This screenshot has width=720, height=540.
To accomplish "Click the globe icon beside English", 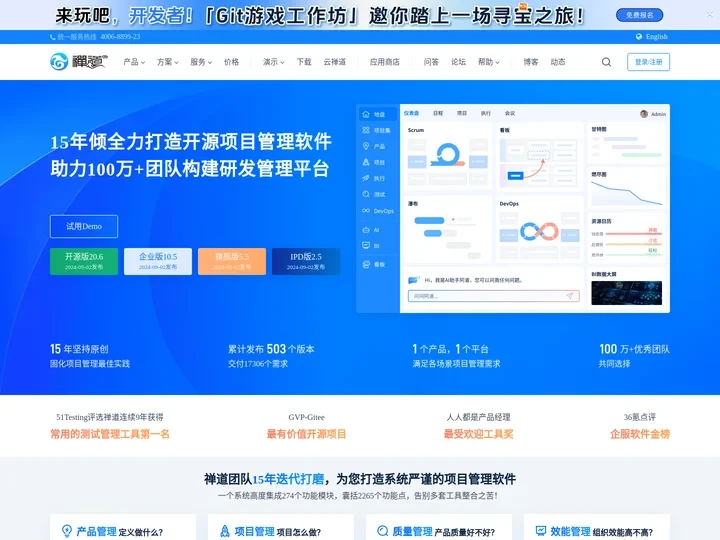I will pos(639,37).
